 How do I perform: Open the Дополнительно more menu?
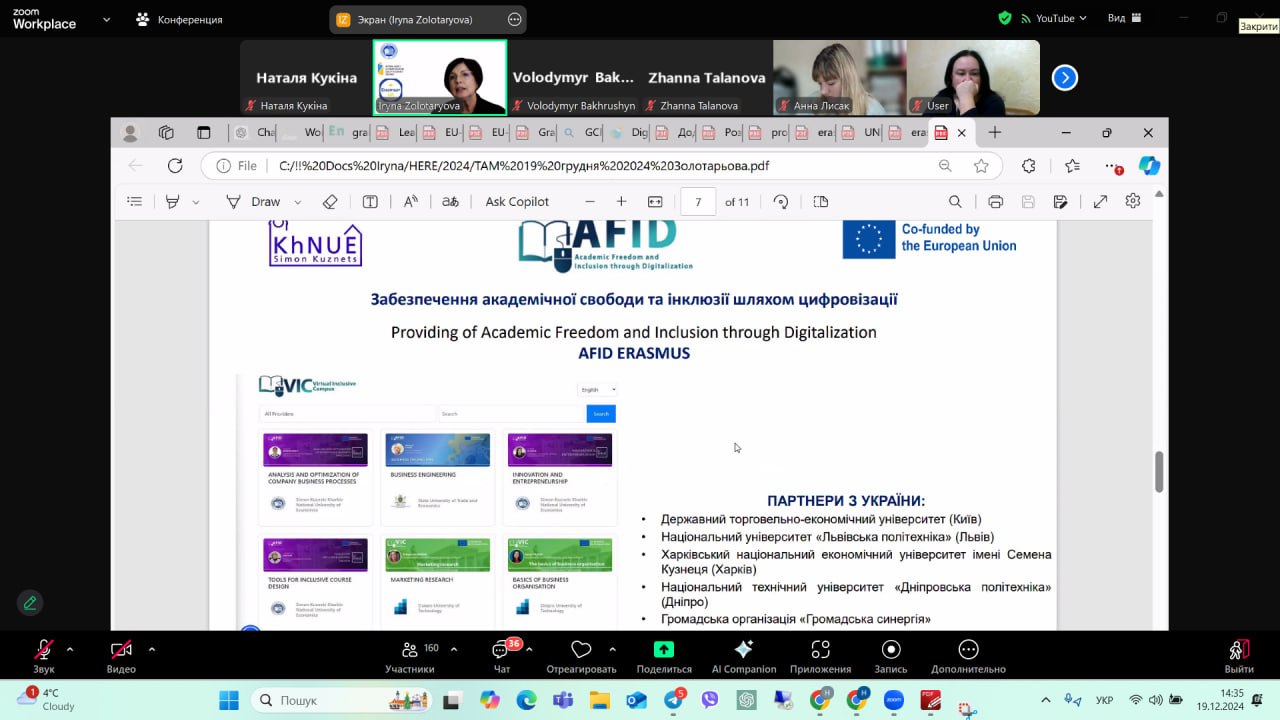pos(968,656)
